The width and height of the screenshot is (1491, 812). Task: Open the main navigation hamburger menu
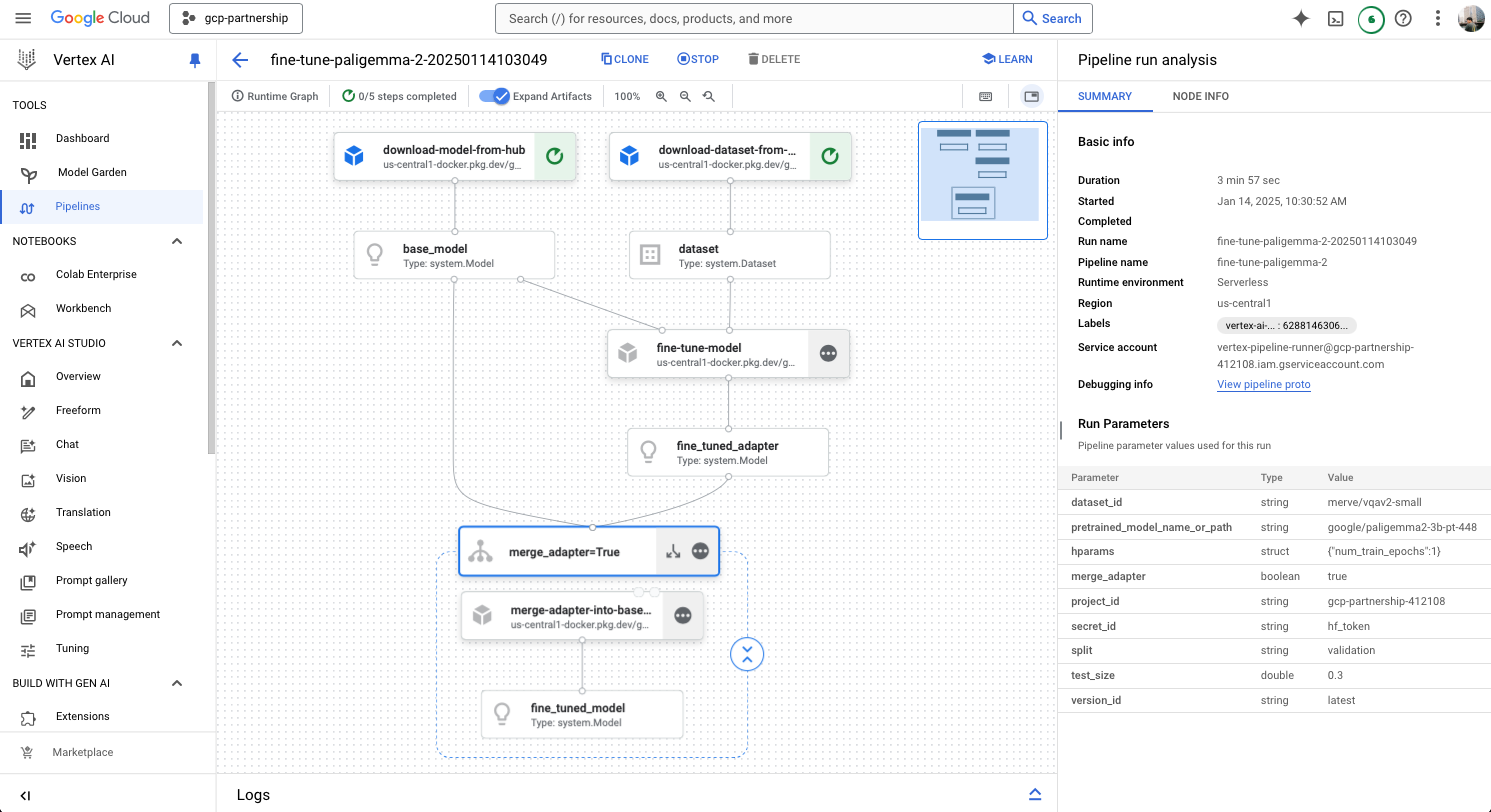pyautogui.click(x=24, y=18)
